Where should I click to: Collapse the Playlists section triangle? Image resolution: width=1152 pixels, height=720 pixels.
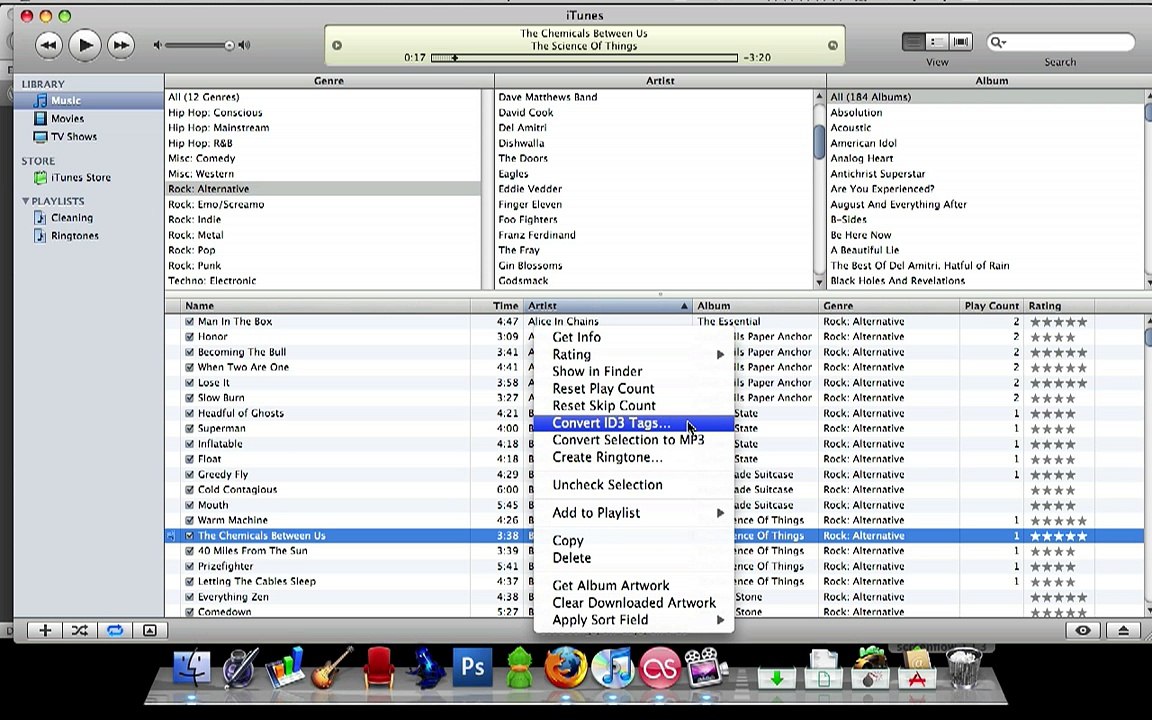[26, 201]
